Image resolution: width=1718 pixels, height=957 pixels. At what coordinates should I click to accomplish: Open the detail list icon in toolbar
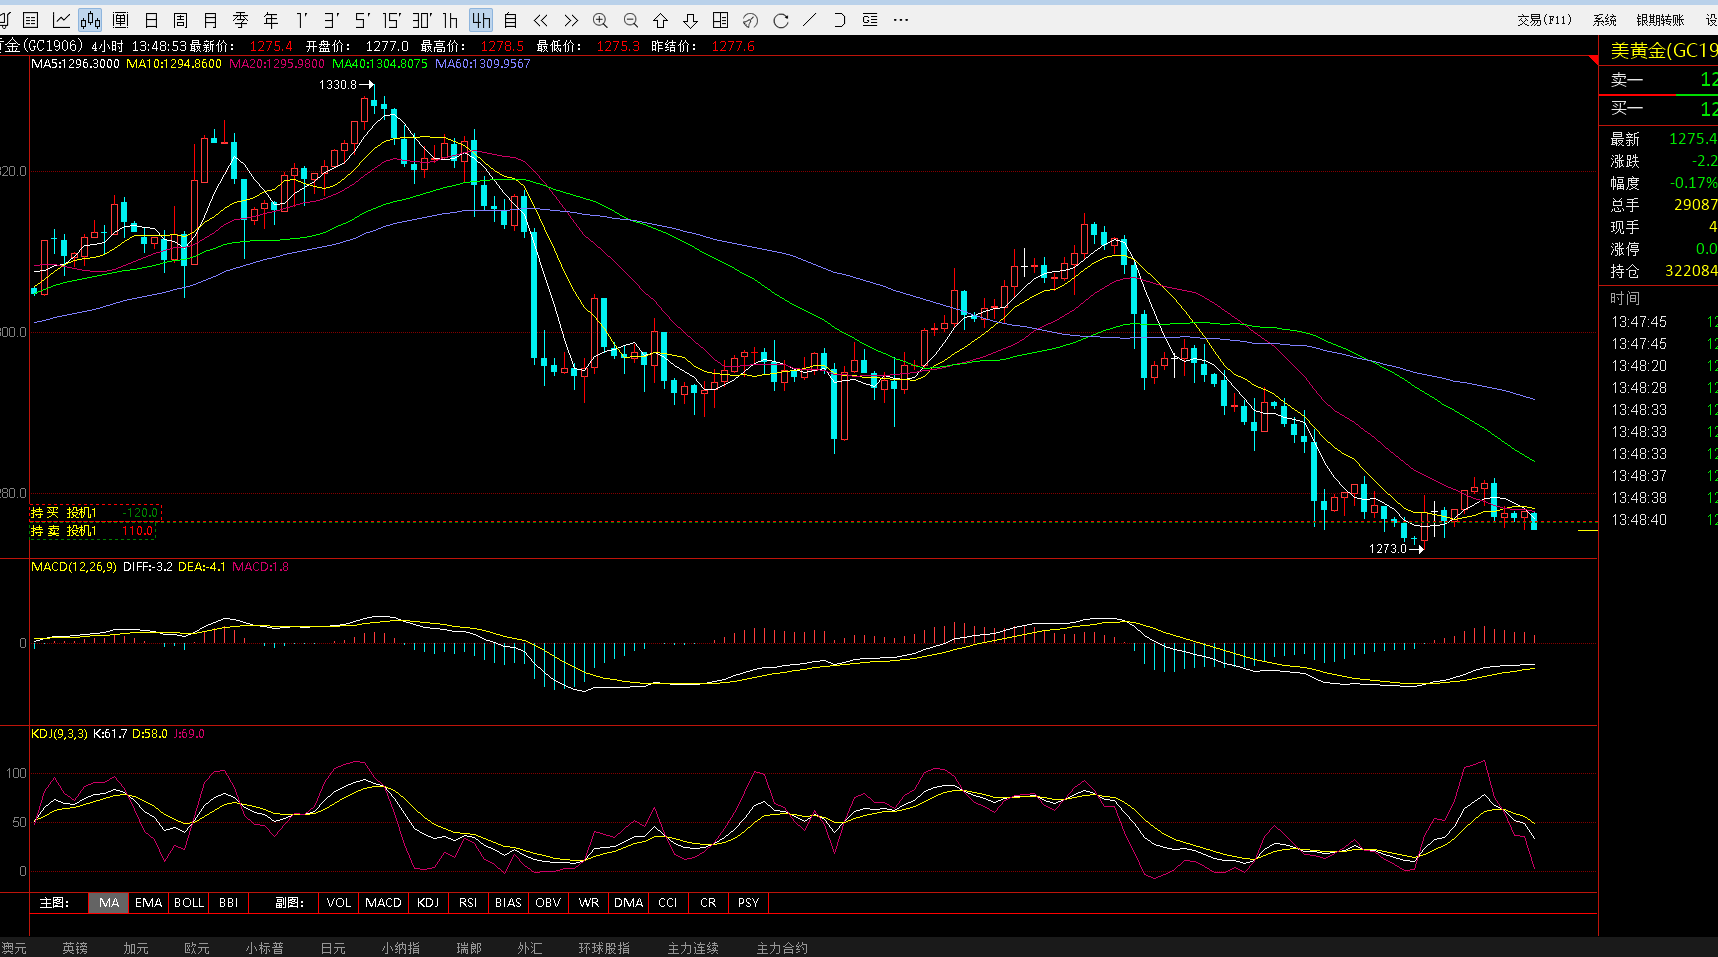(x=870, y=20)
